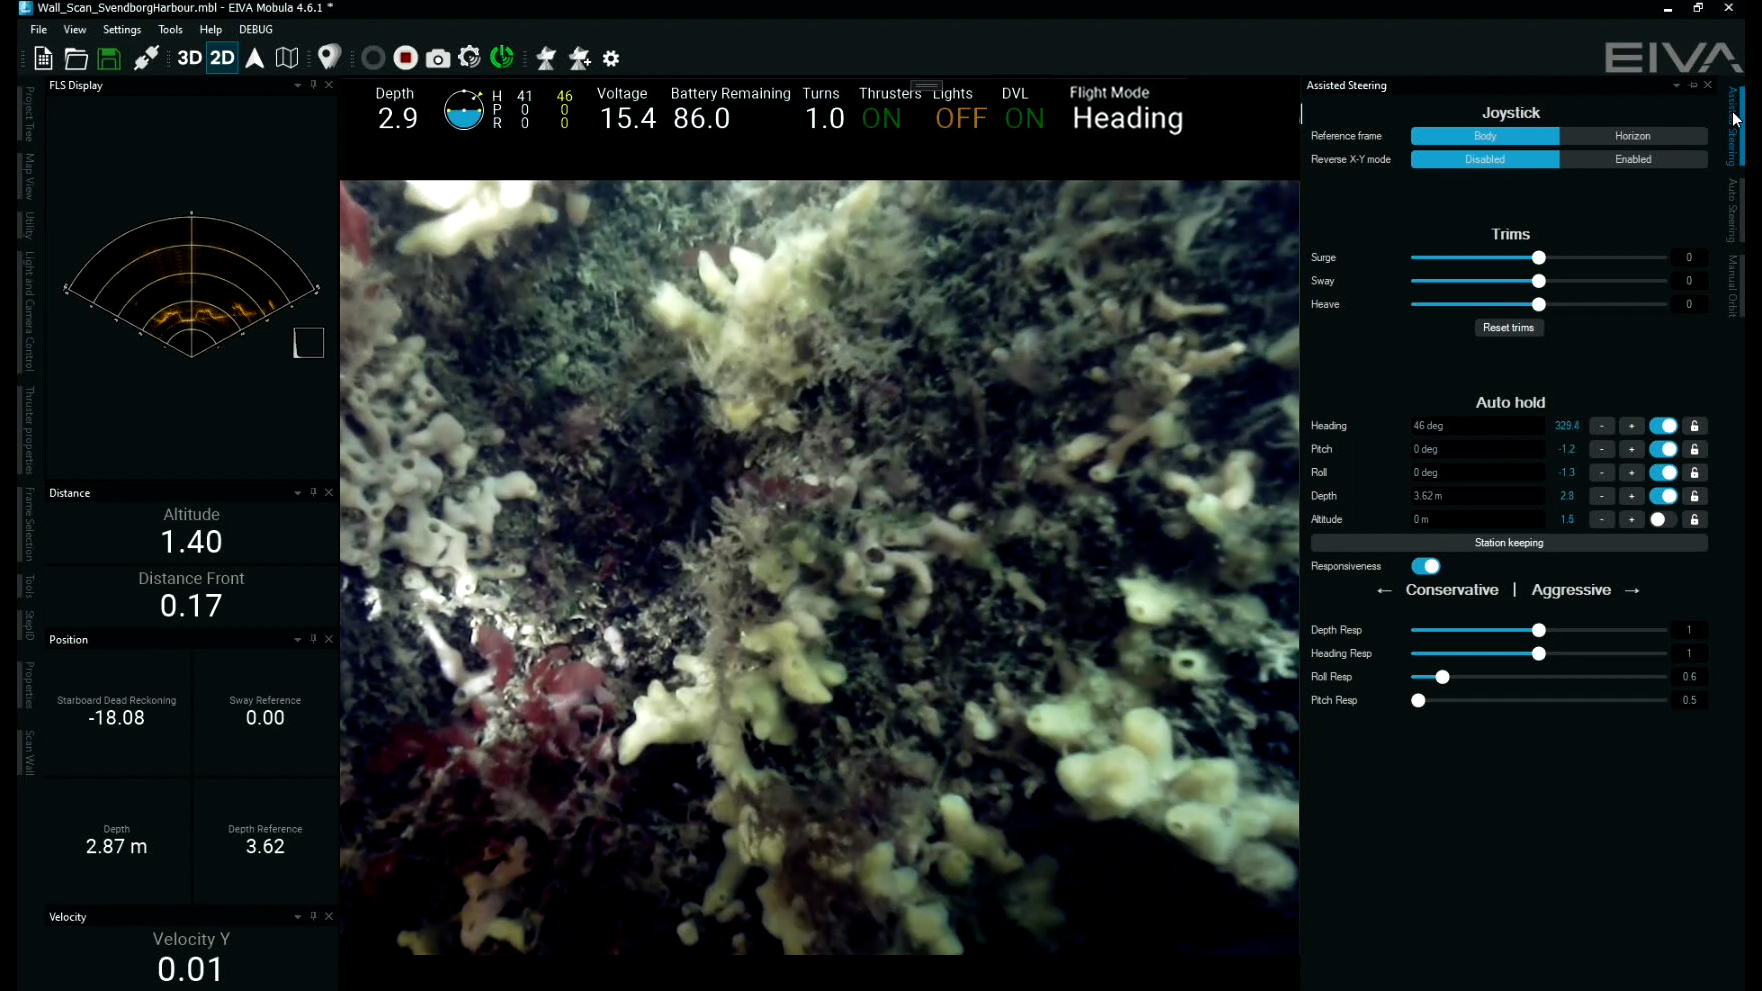Toggle the Altitude auto hold switch
Image resolution: width=1762 pixels, height=991 pixels.
[1662, 520]
